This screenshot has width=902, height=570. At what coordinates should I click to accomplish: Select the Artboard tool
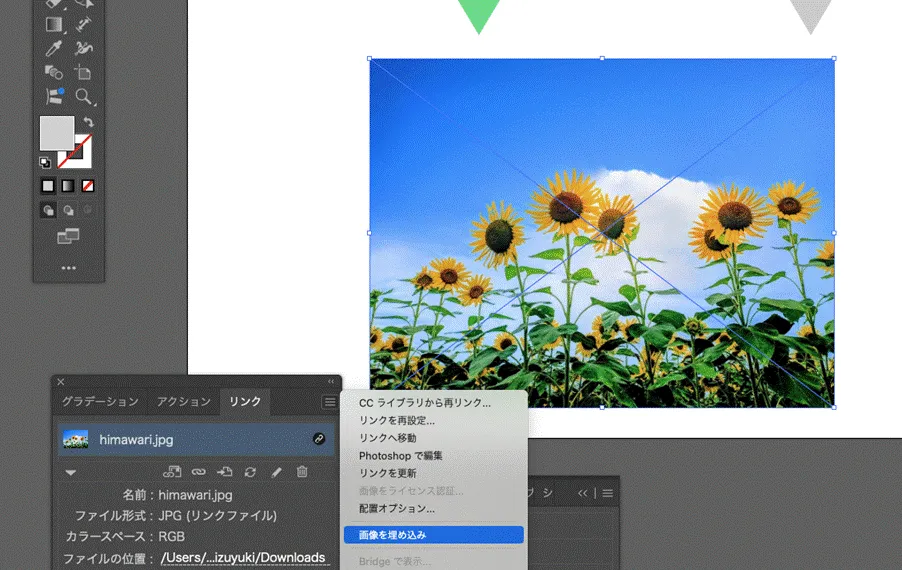click(84, 72)
